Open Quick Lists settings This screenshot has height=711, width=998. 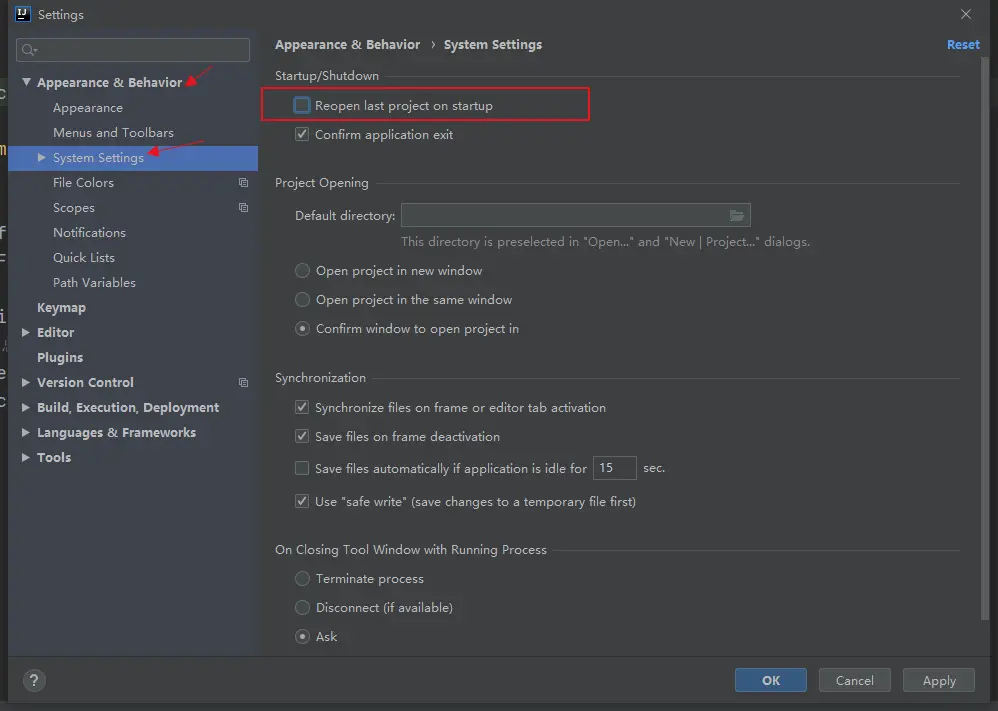click(x=84, y=257)
